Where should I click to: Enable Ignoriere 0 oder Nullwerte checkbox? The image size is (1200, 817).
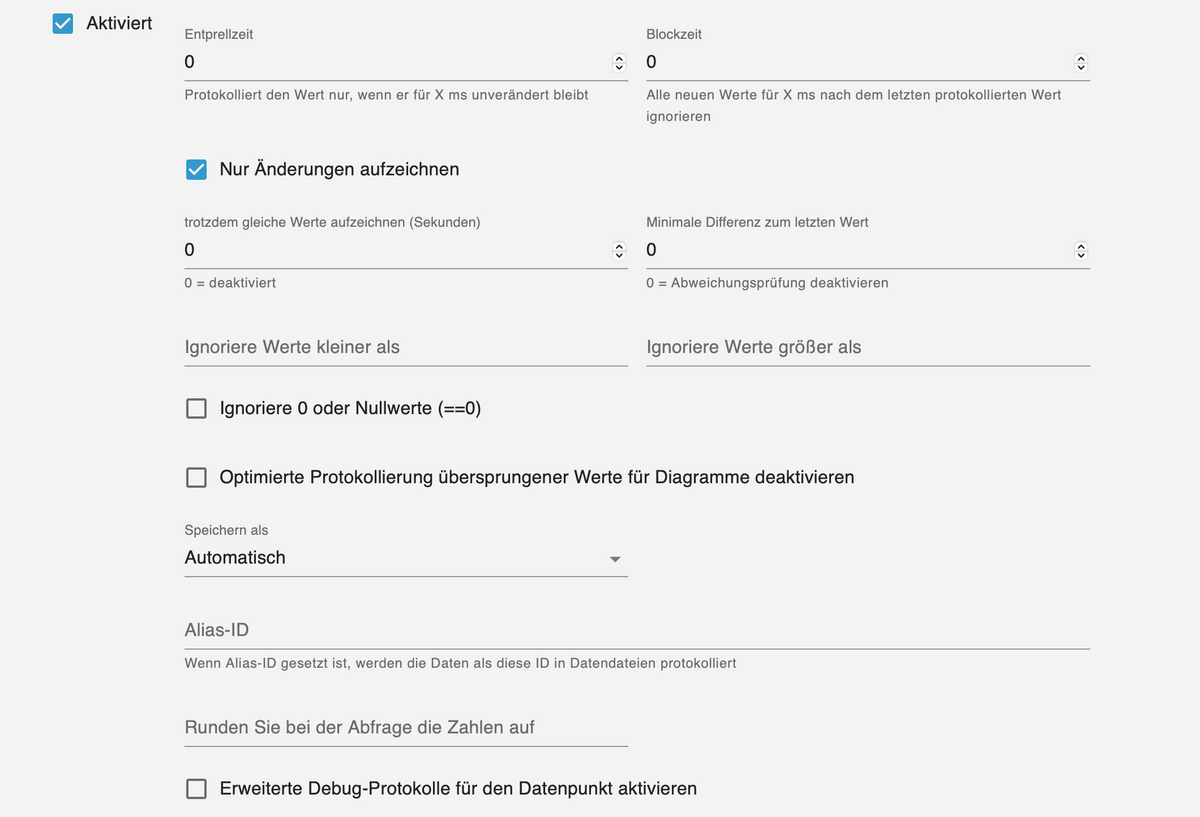(x=197, y=408)
